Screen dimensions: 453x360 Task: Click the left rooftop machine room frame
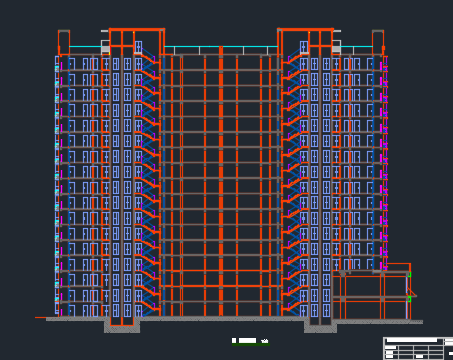[x=137, y=42]
